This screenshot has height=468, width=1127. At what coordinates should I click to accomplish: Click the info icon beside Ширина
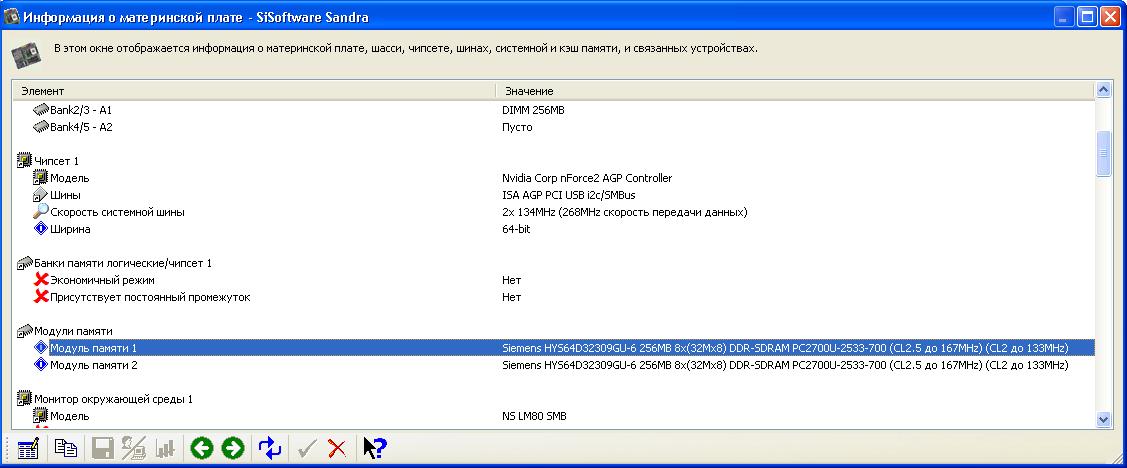41,229
